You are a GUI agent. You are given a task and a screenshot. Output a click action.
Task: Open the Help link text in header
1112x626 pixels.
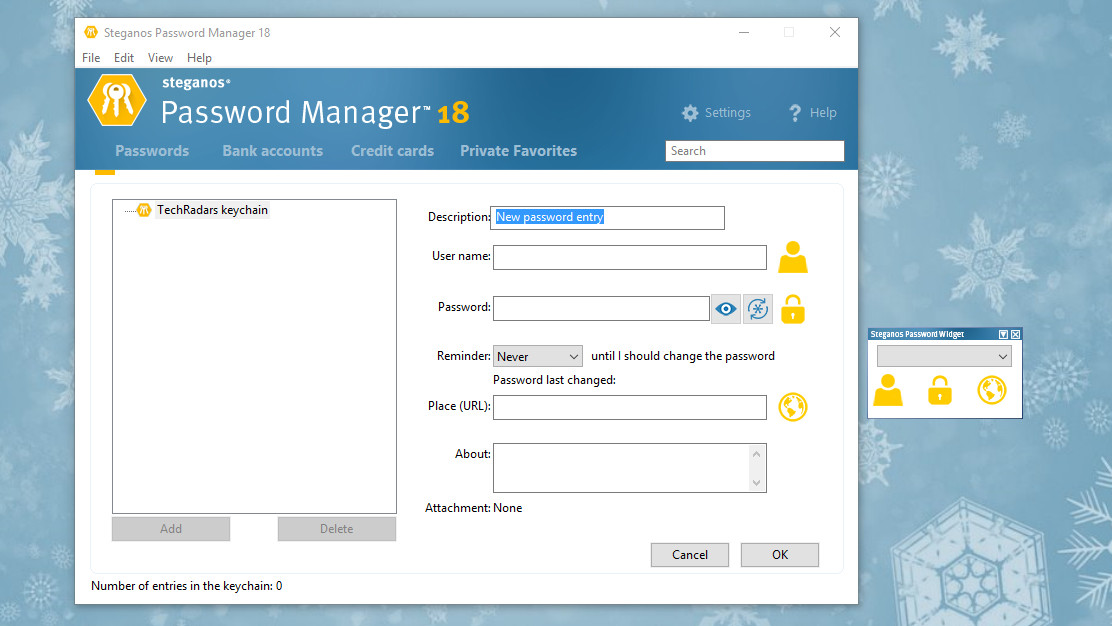823,113
